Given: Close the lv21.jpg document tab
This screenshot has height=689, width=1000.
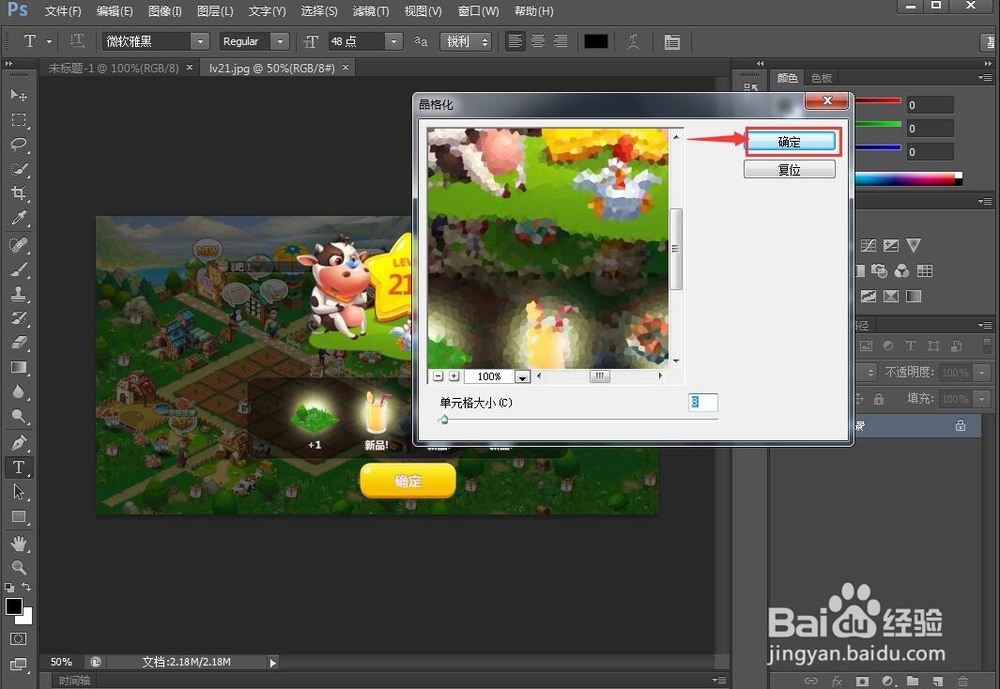Looking at the screenshot, I should [x=345, y=68].
